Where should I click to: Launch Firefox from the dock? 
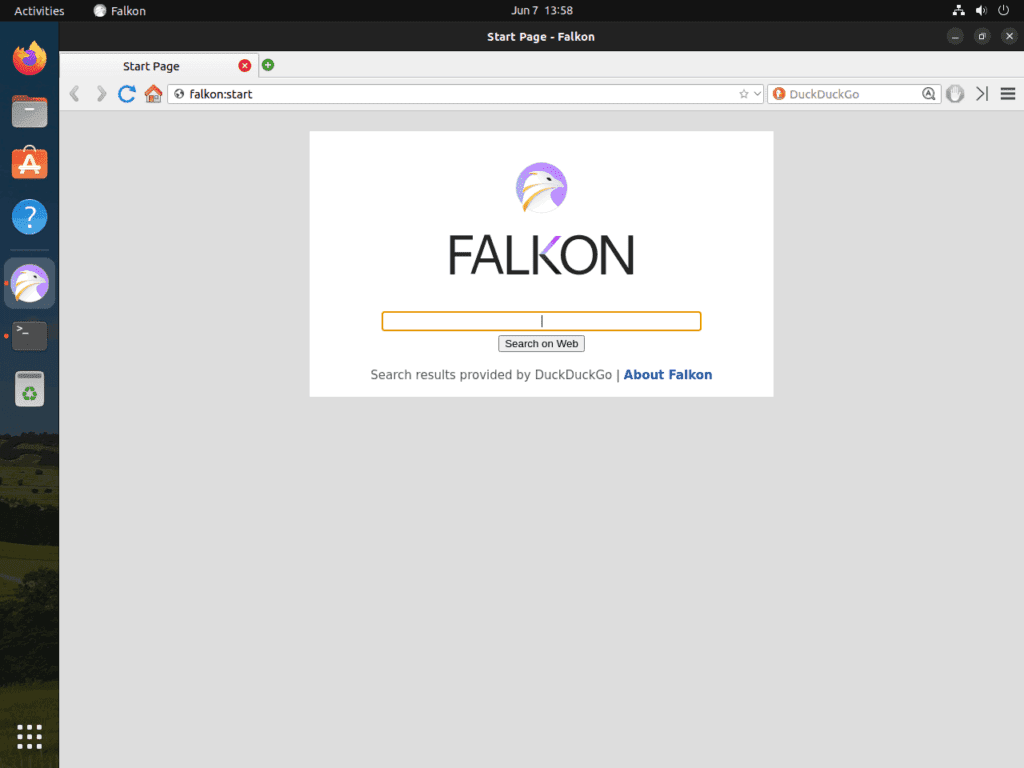[29, 58]
